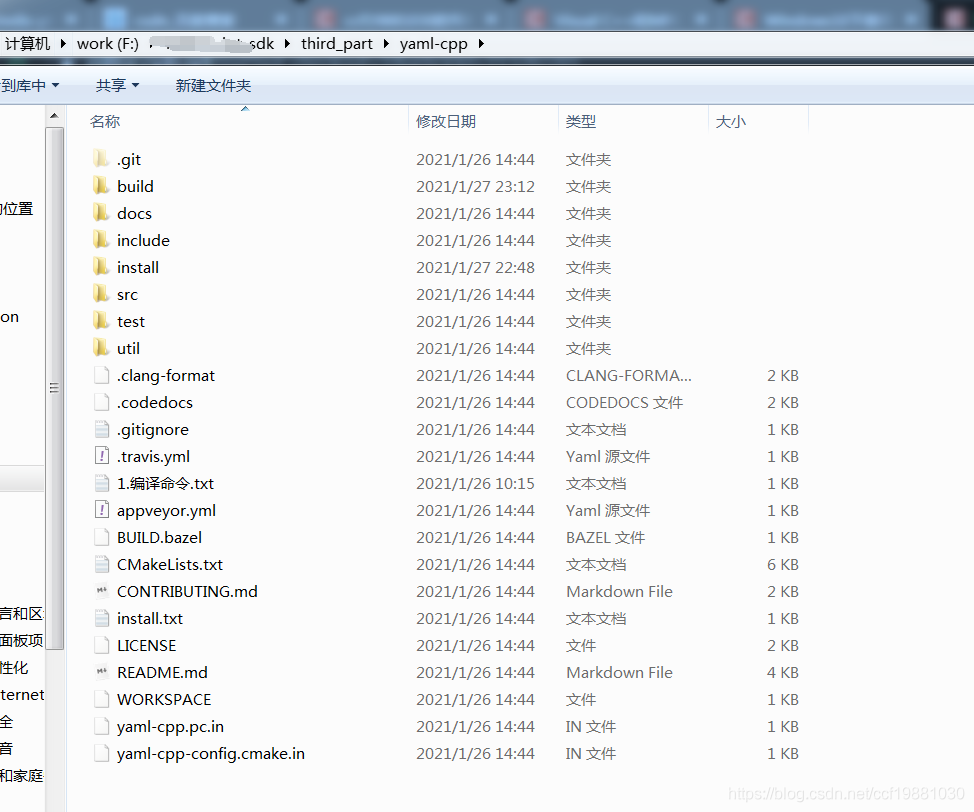Click the navigation pane scroll up arrow
974x812 pixels.
tap(55, 116)
